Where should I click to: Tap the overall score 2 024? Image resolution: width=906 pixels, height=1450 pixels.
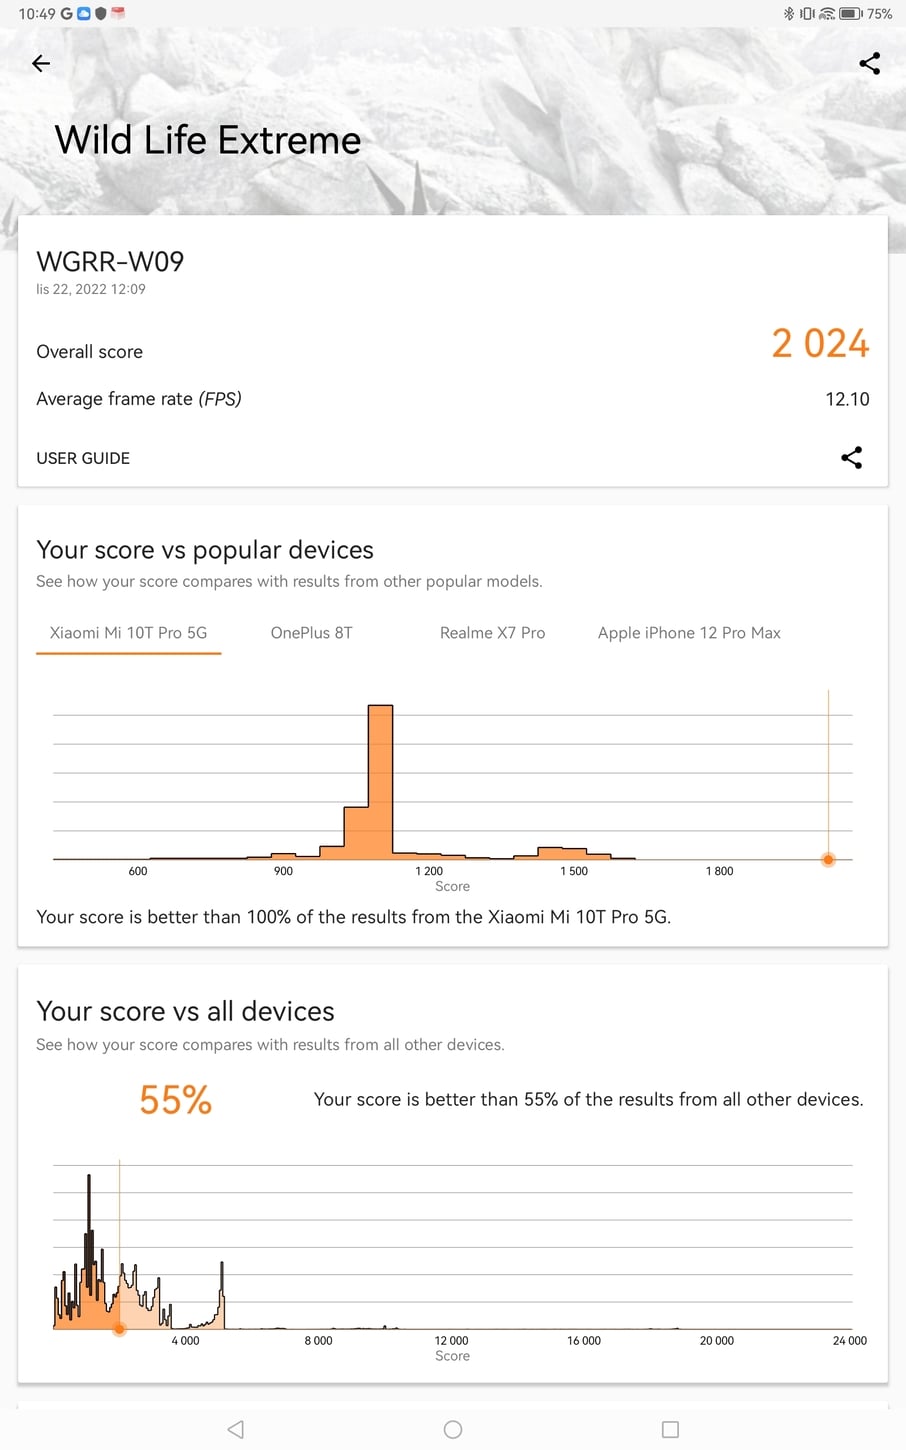point(820,344)
